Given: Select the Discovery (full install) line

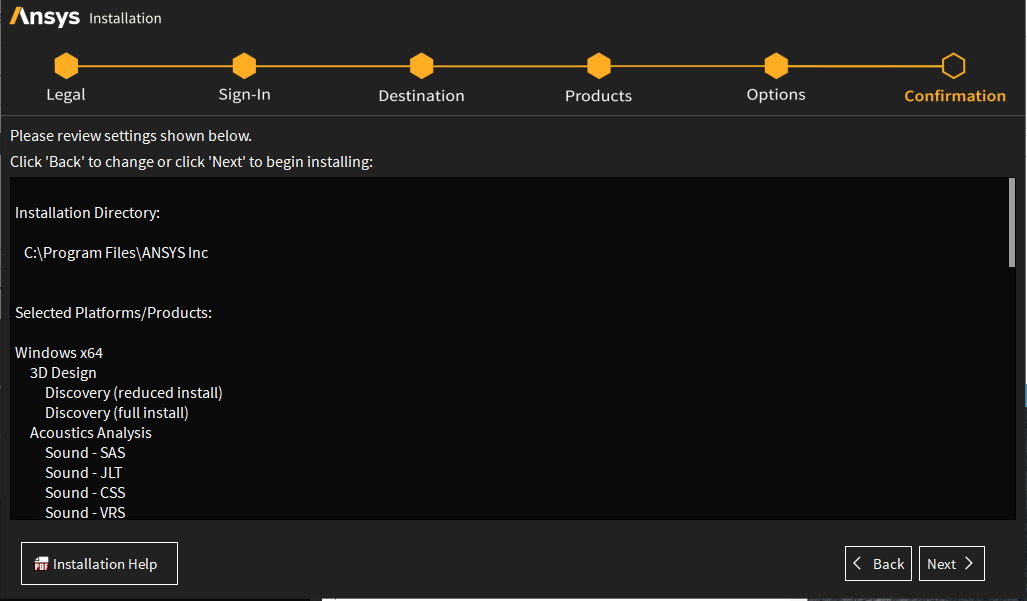Looking at the screenshot, I should 116,413.
